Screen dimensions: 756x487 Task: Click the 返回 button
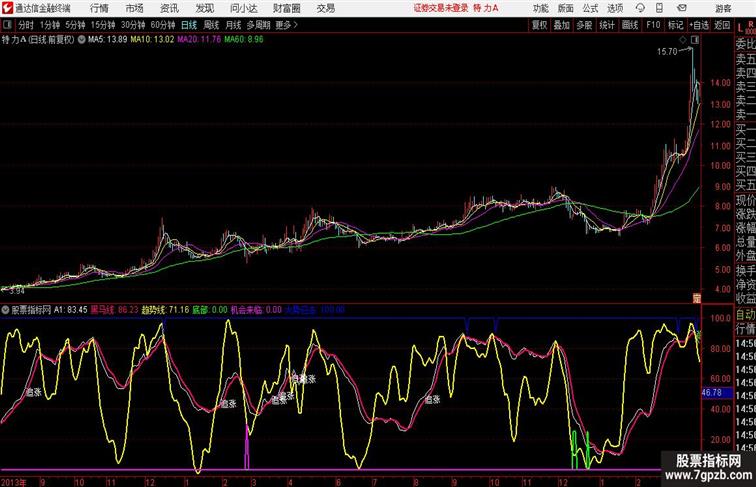(722, 25)
